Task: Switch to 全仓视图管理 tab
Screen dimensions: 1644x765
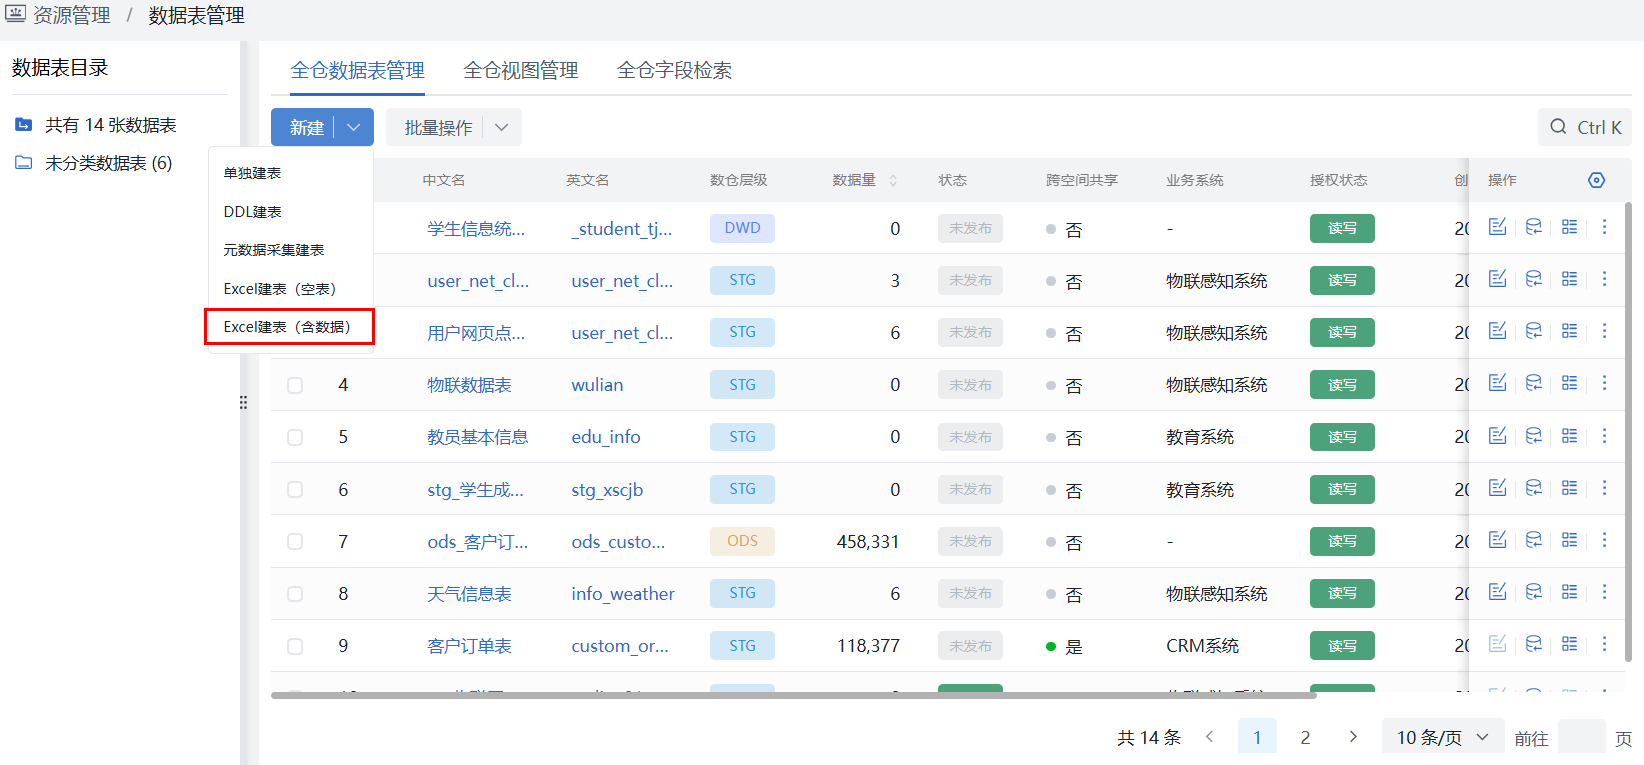Action: [521, 70]
